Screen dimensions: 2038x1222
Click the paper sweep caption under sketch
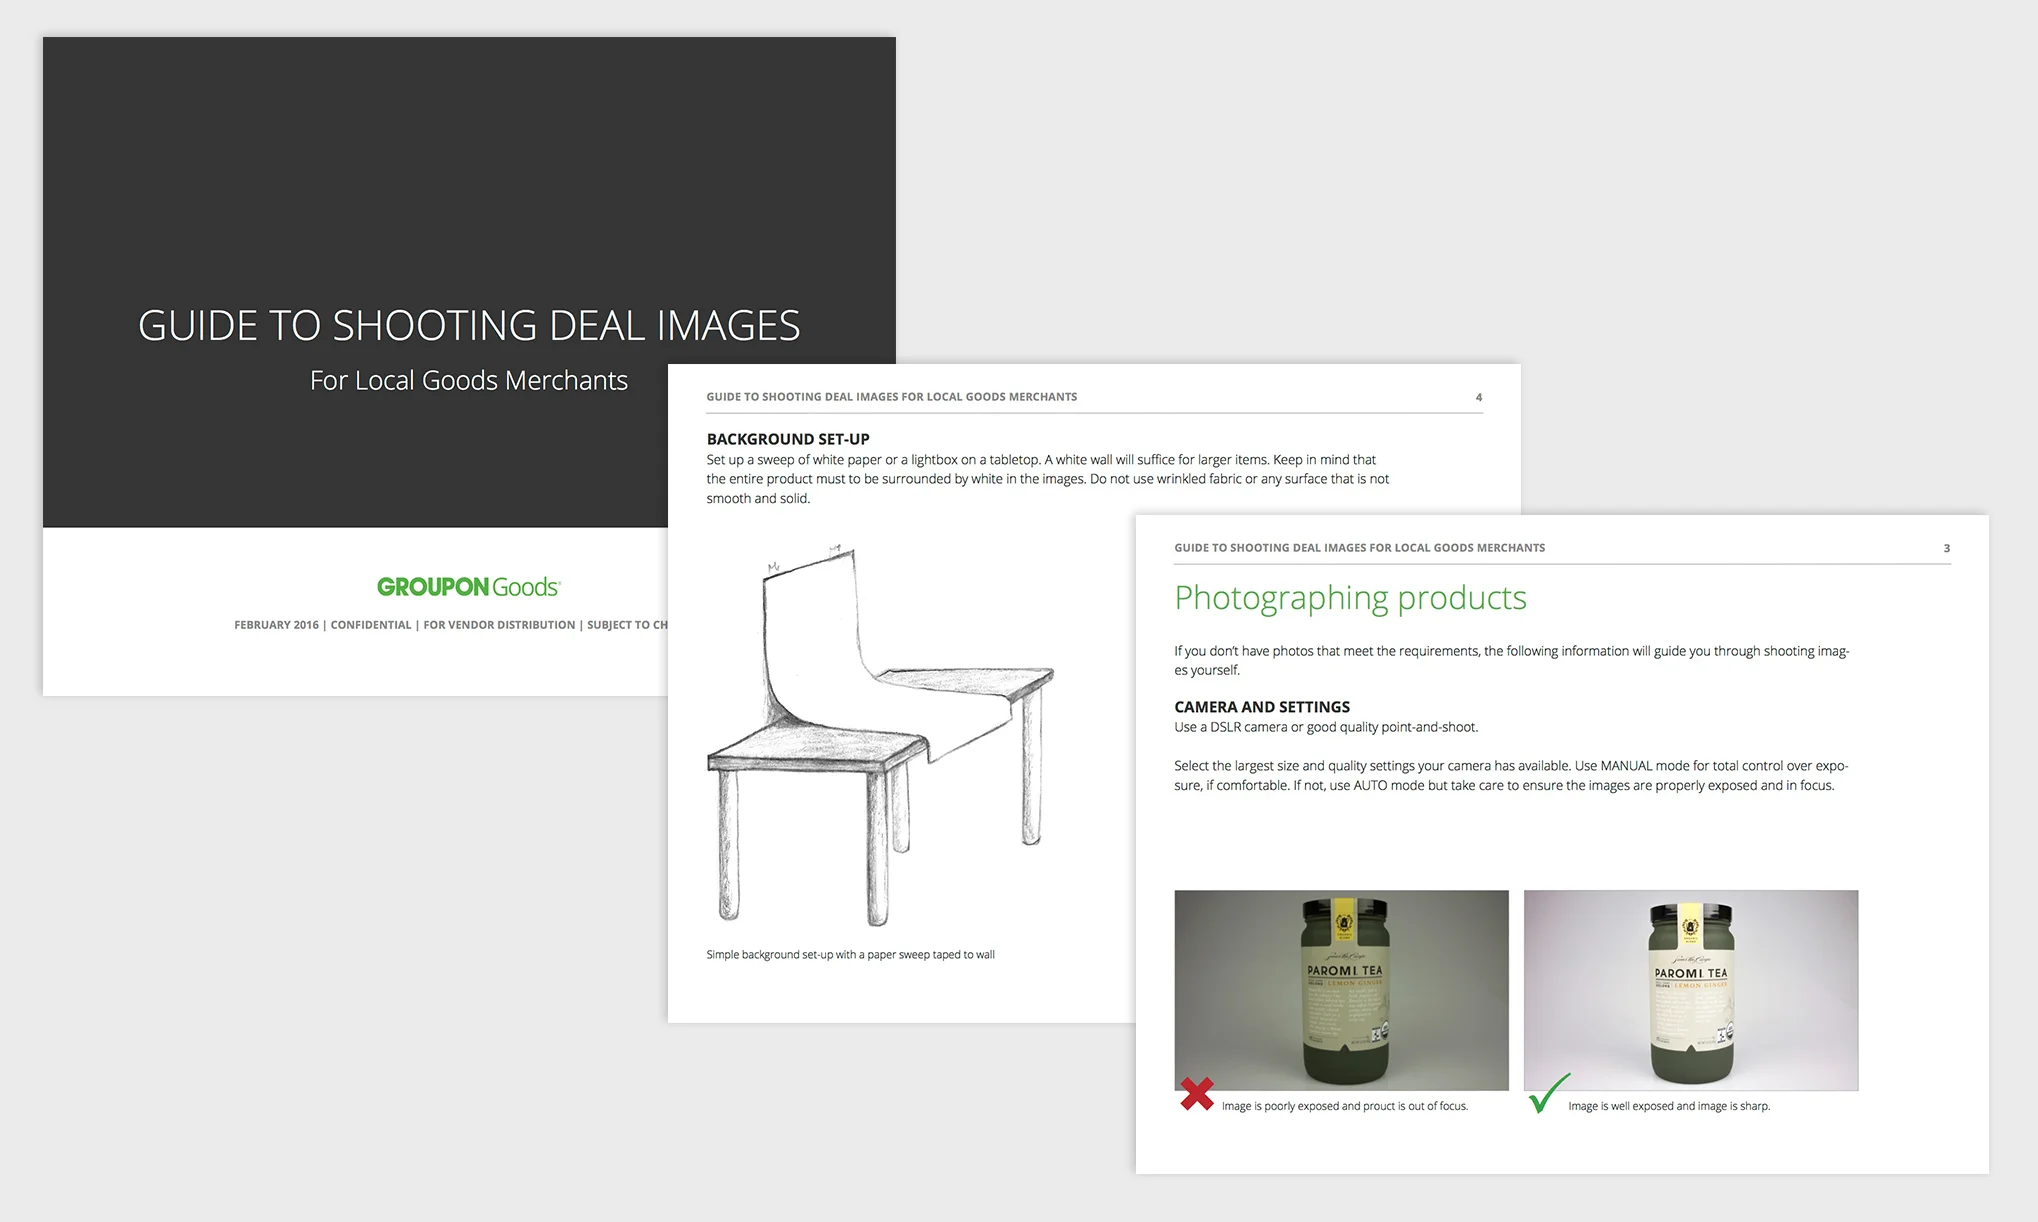point(850,955)
